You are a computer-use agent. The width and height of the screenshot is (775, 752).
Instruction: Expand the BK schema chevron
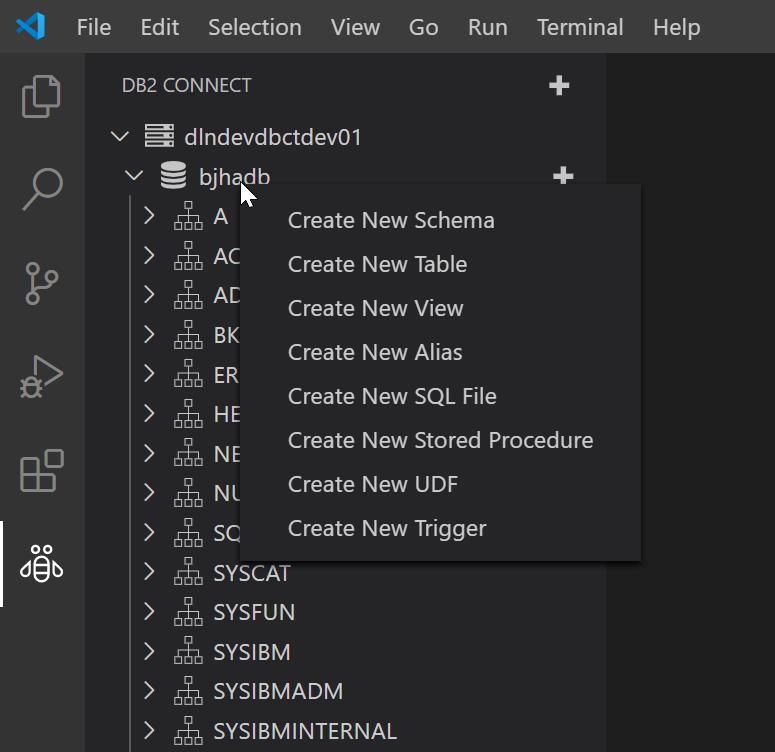(x=149, y=334)
